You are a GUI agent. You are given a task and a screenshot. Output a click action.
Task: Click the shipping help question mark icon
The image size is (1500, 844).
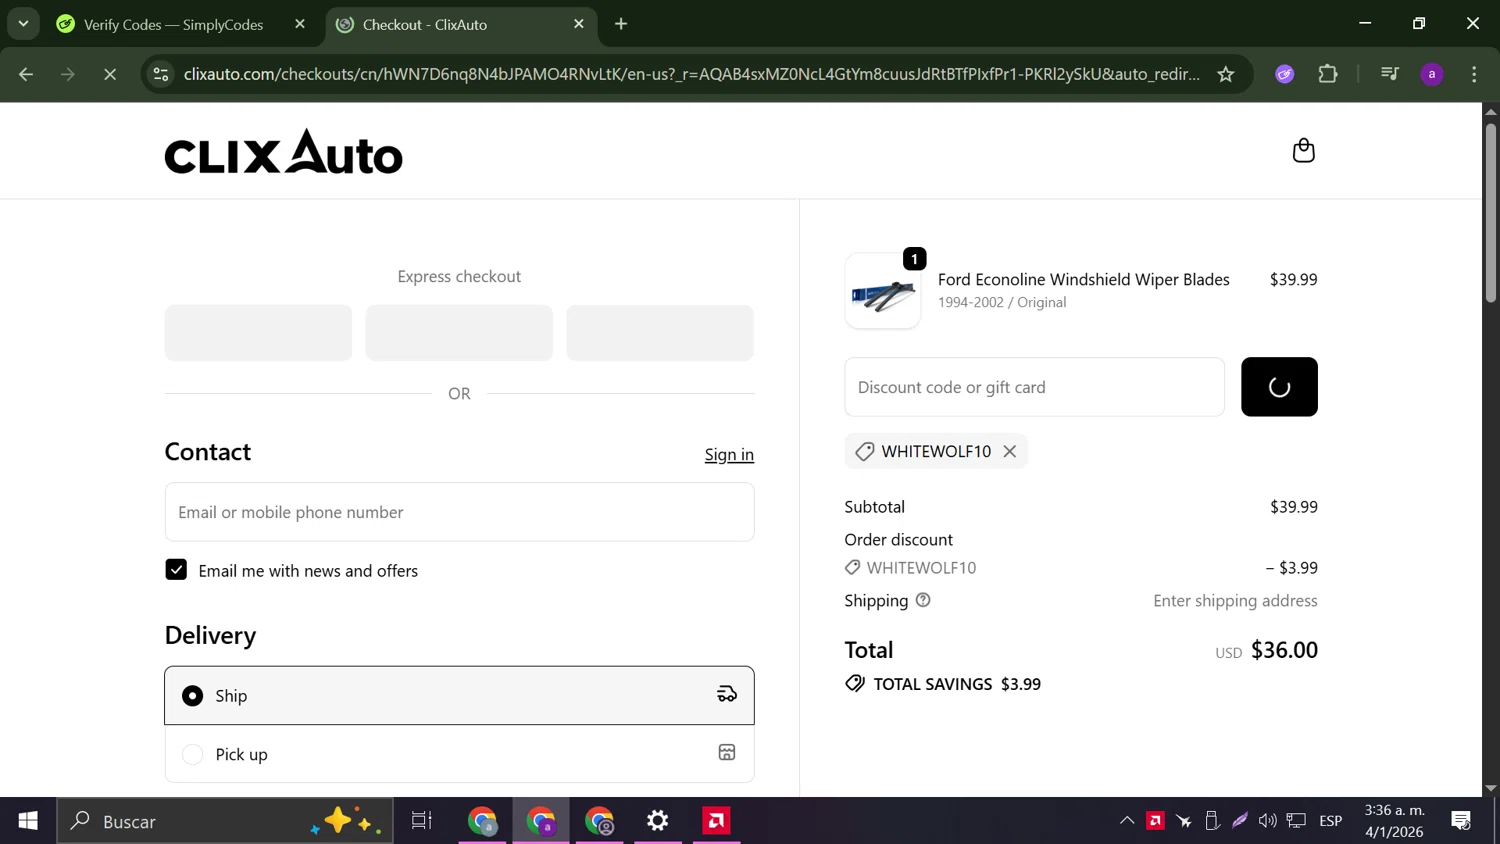point(923,600)
